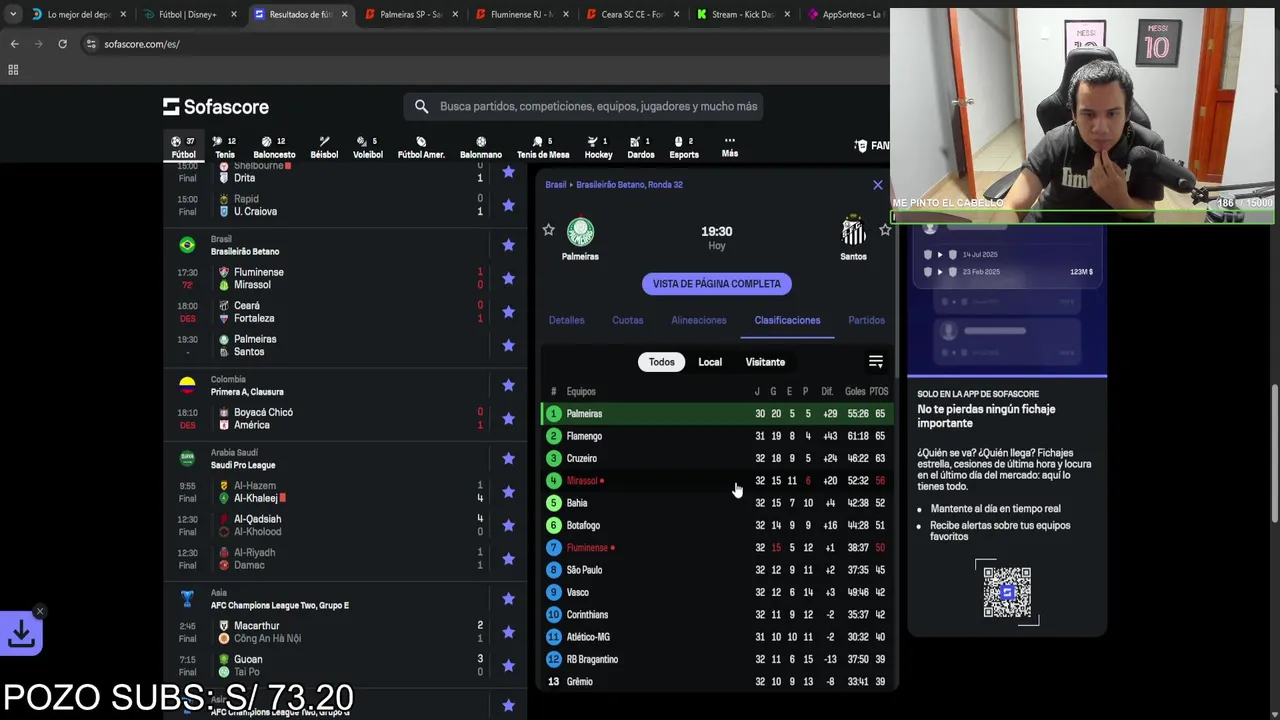Open the Tenis de Mesa category

(543, 147)
